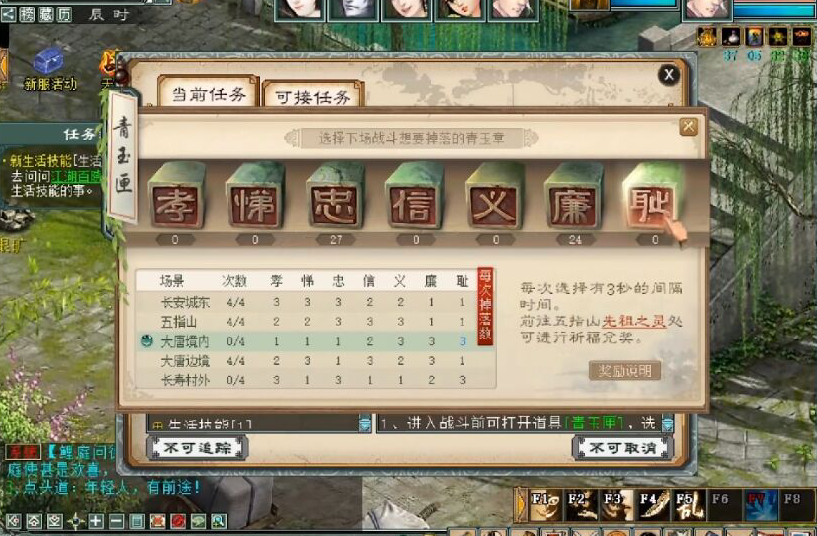Expand the task description dropdown arrow
The width and height of the screenshot is (817, 536).
(x=667, y=423)
